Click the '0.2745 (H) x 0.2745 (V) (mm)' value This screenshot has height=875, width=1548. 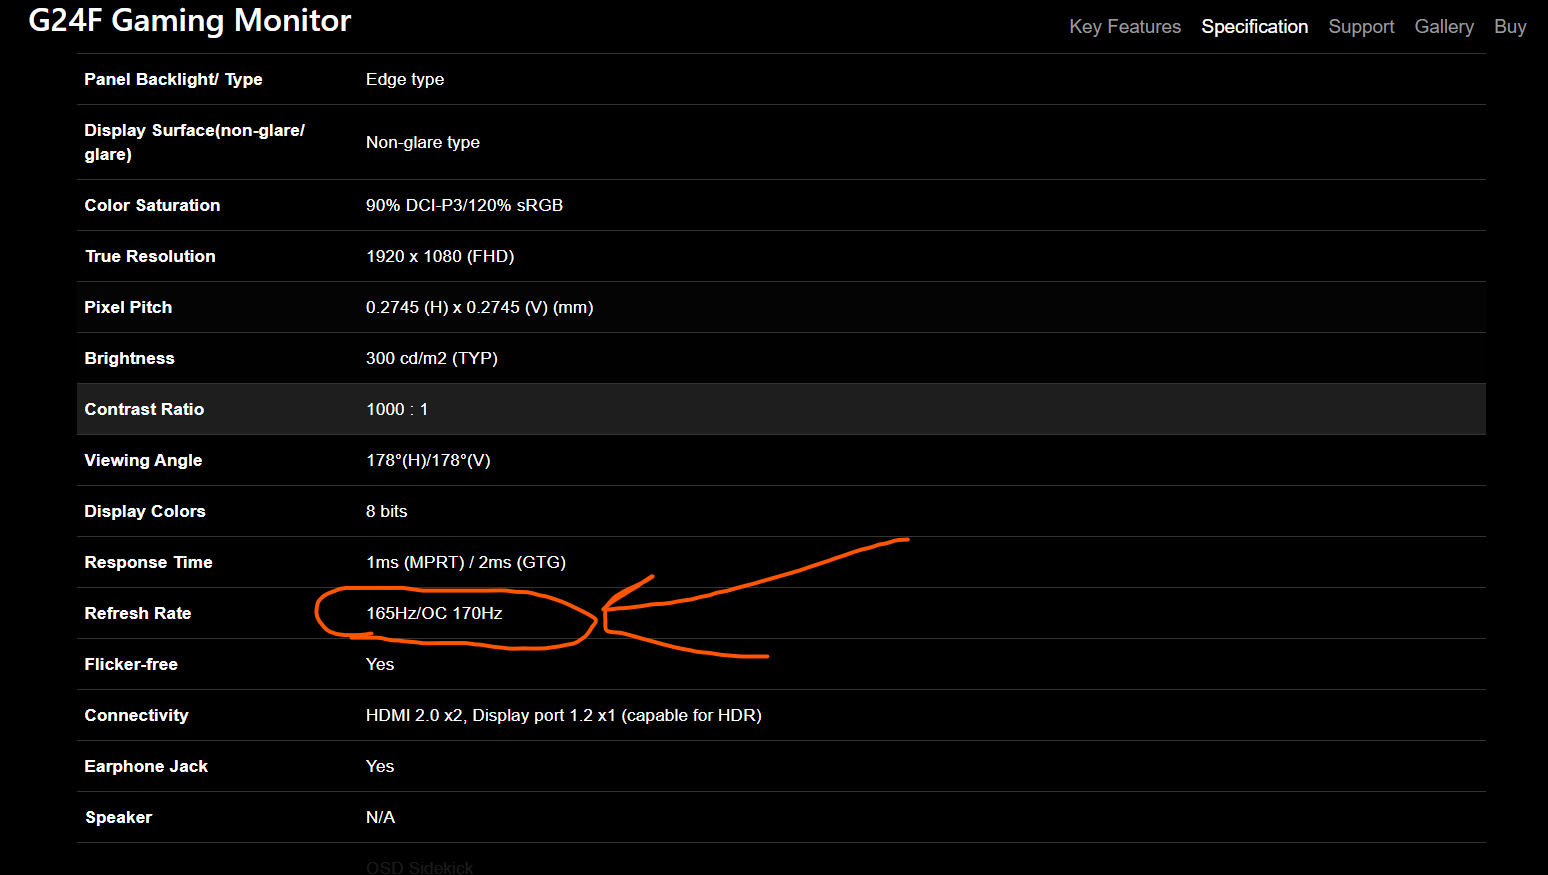(x=480, y=307)
